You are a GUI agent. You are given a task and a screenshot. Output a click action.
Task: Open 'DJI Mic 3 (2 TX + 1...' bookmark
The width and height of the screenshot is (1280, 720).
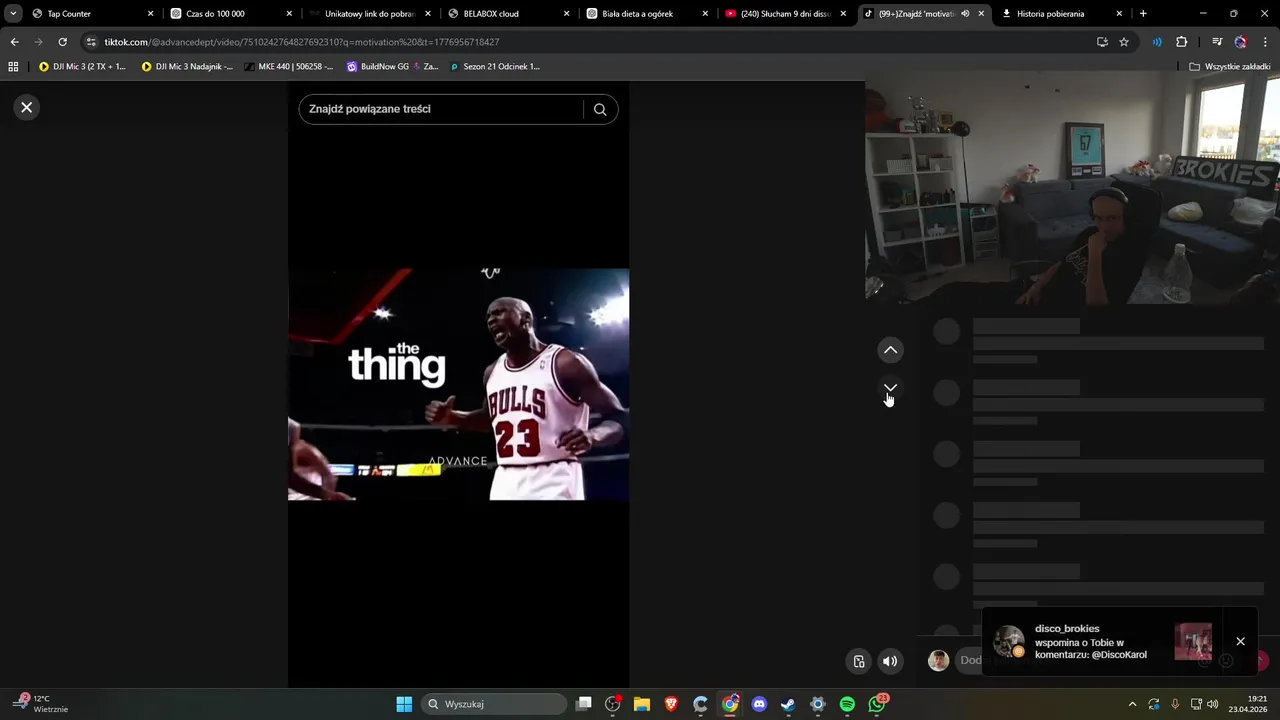point(82,67)
